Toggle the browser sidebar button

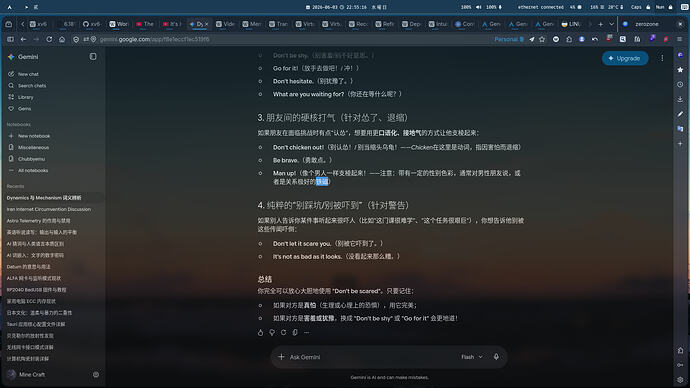(x=10, y=39)
